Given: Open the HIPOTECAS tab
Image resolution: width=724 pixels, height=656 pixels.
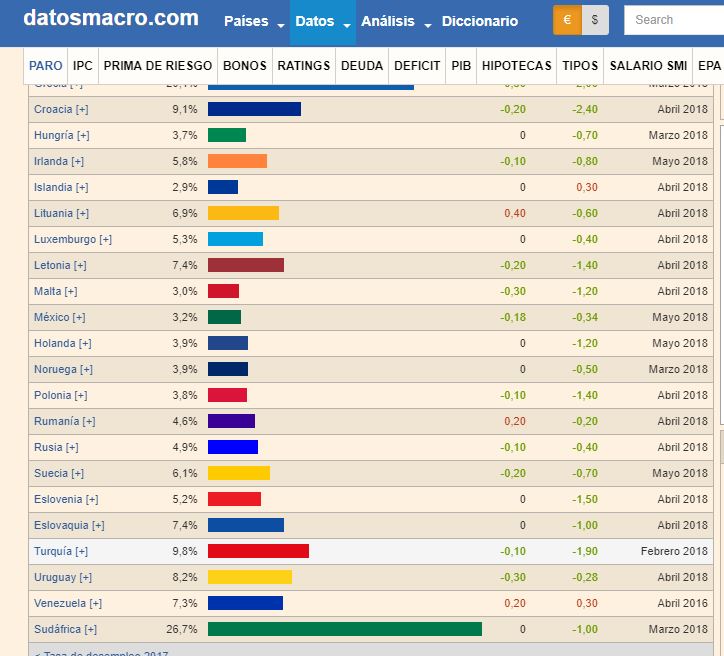Looking at the screenshot, I should (516, 66).
